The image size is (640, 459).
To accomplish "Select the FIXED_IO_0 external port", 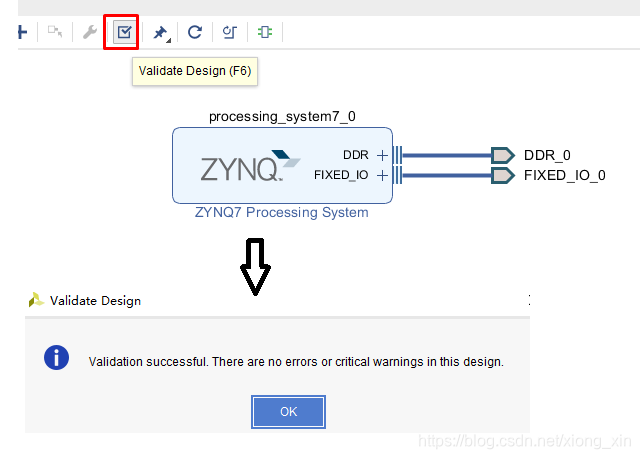I will (502, 175).
